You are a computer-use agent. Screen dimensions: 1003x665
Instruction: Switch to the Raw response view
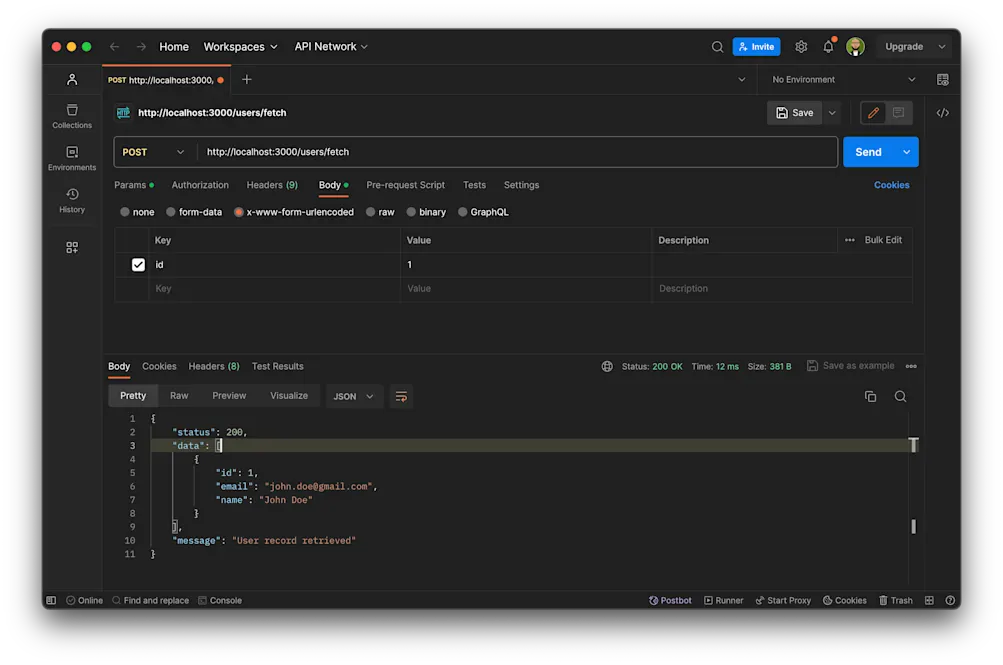click(178, 395)
